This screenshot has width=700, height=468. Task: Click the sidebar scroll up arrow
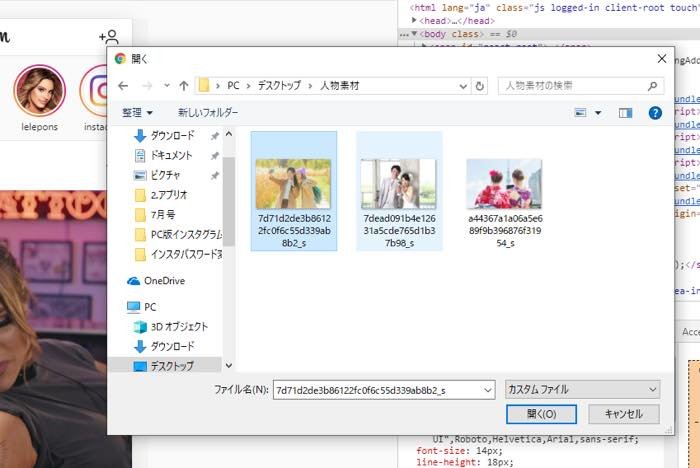coord(229,134)
